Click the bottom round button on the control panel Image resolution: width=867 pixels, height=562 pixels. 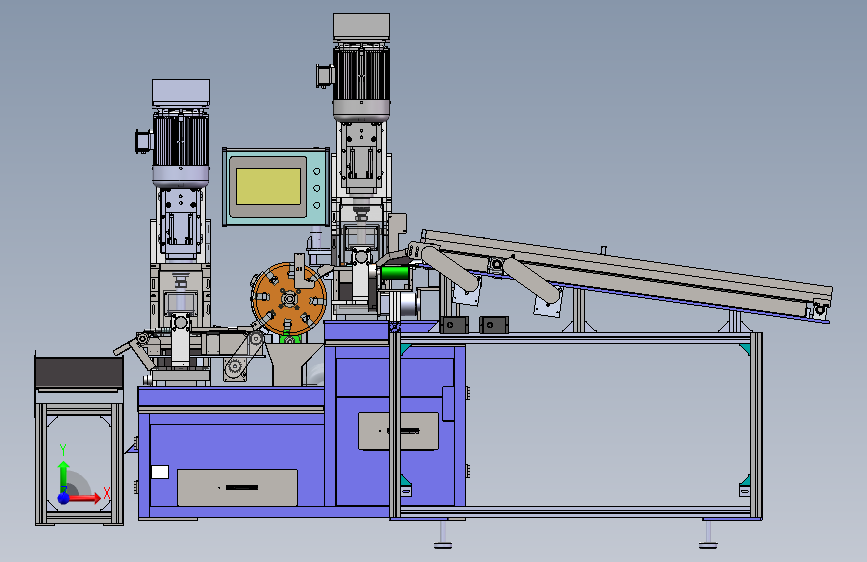coord(317,205)
